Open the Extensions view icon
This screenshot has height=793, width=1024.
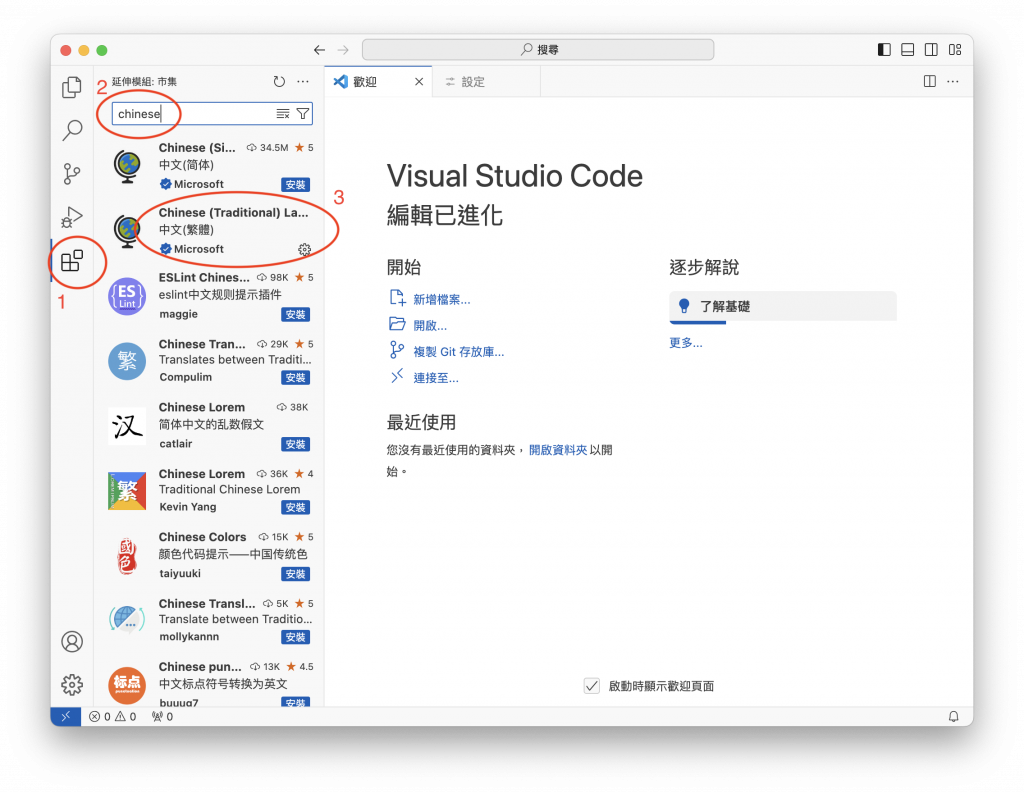[x=72, y=261]
